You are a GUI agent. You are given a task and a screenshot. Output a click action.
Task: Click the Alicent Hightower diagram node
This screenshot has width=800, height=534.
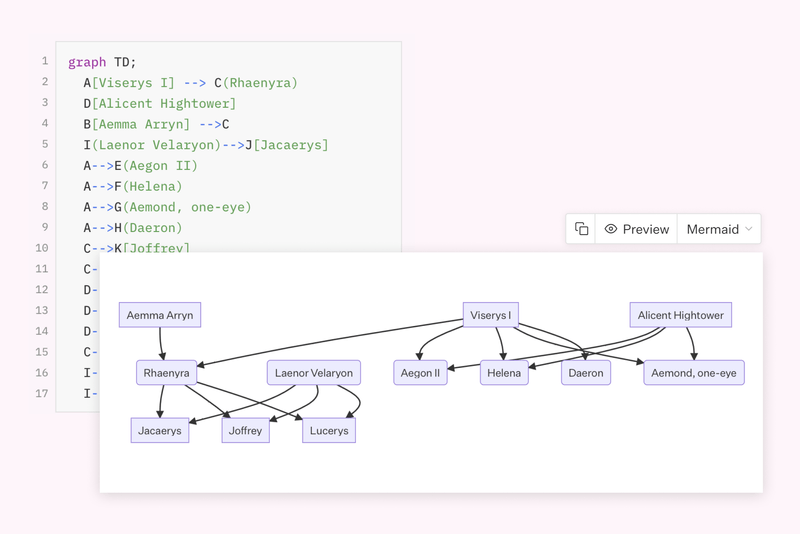pyautogui.click(x=680, y=315)
